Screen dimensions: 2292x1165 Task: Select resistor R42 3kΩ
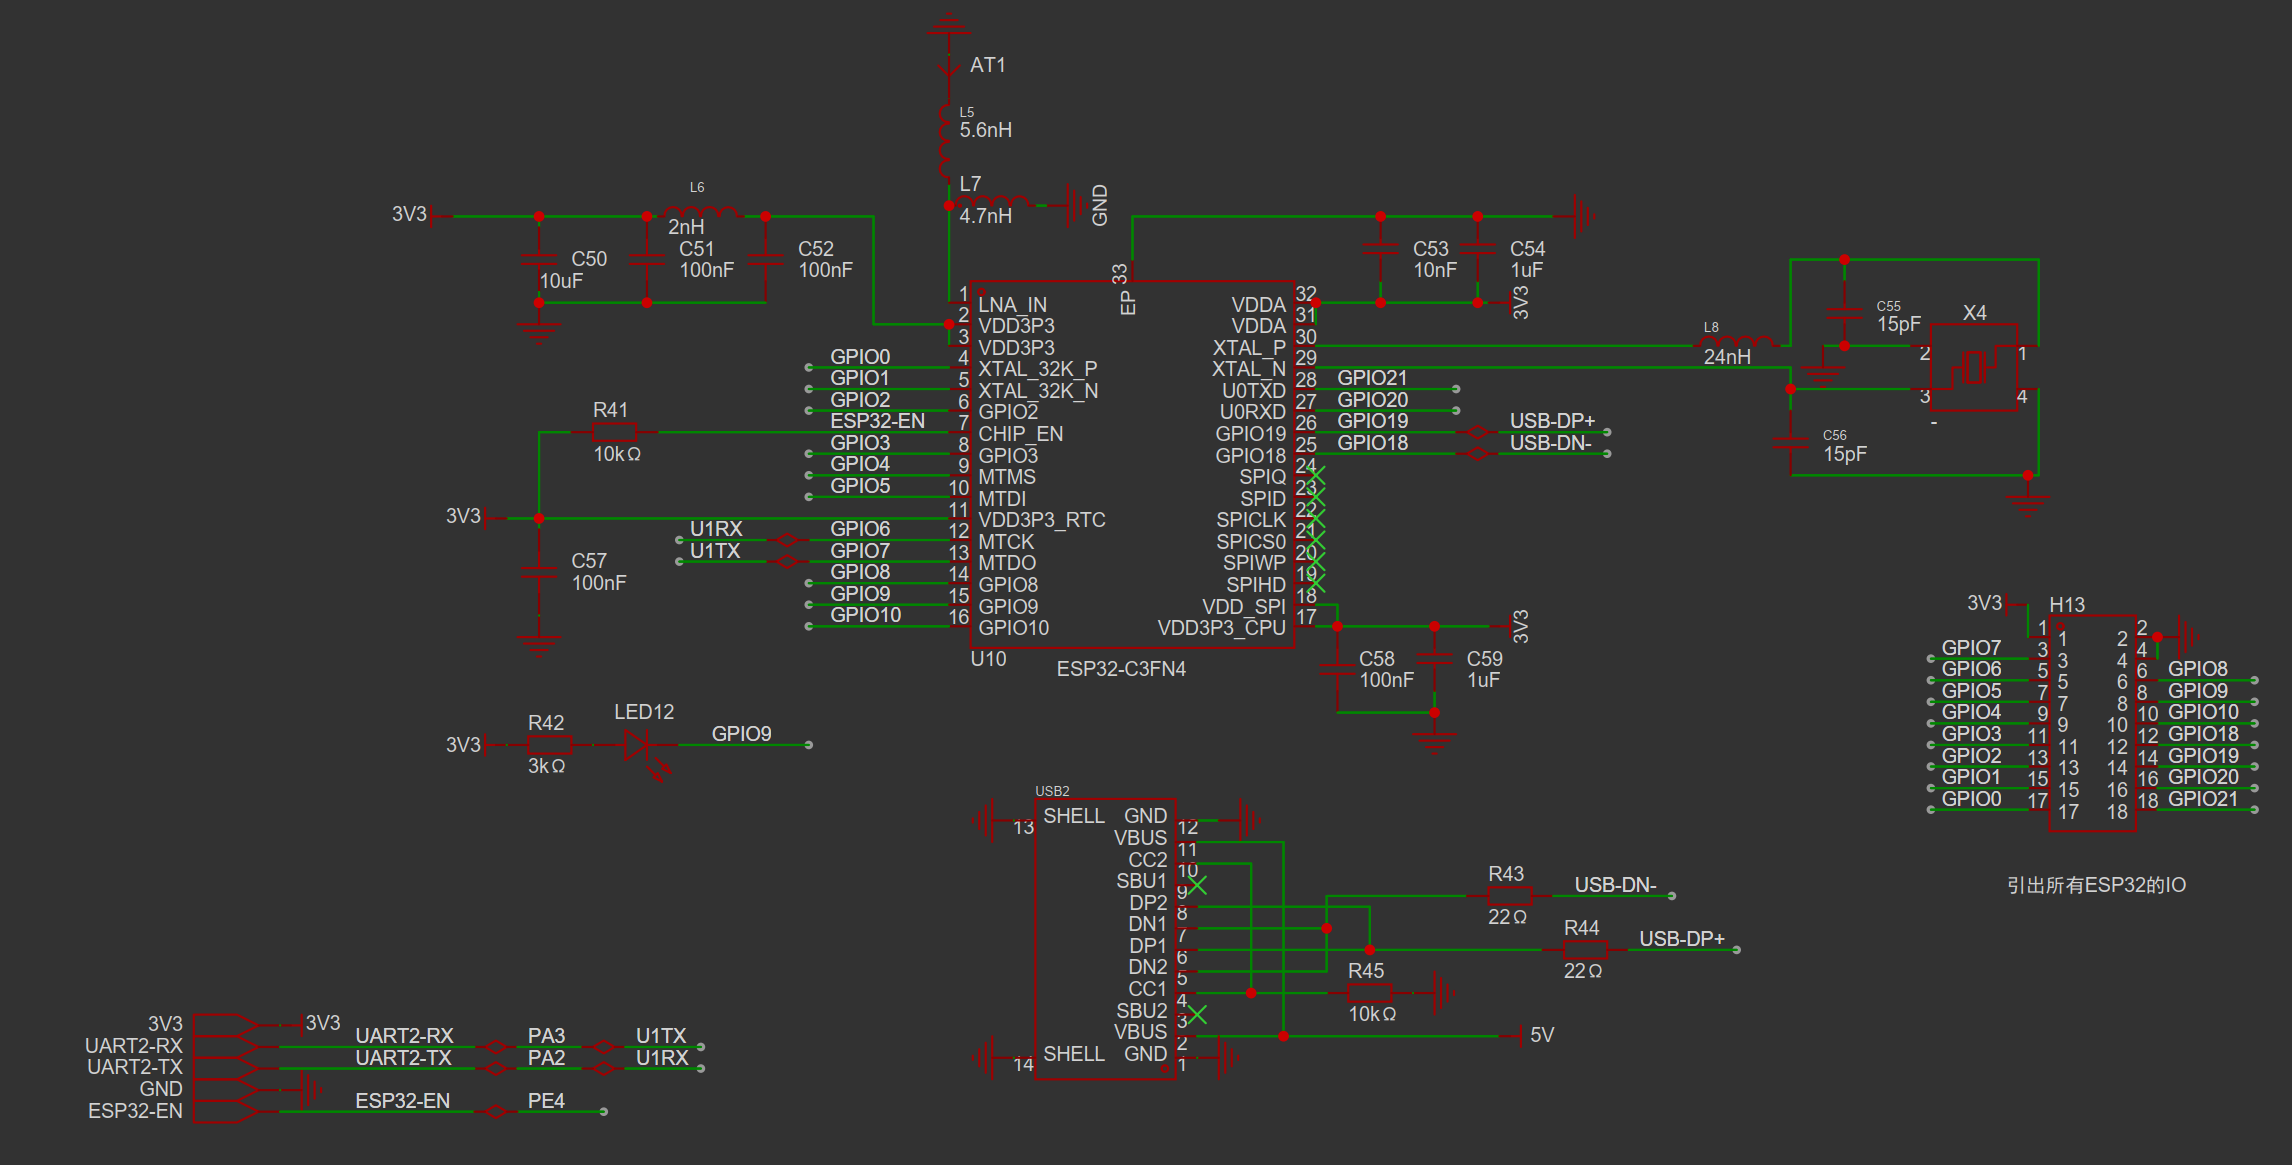point(549,745)
